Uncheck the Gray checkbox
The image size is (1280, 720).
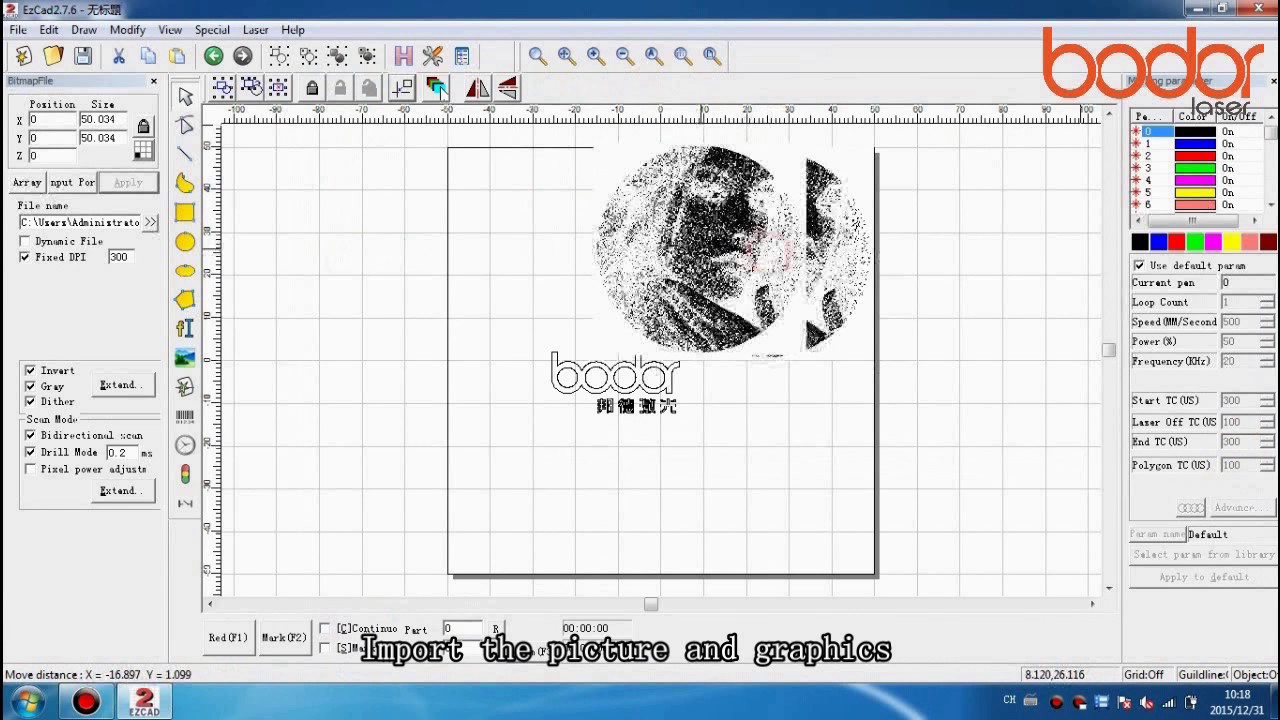click(x=30, y=386)
